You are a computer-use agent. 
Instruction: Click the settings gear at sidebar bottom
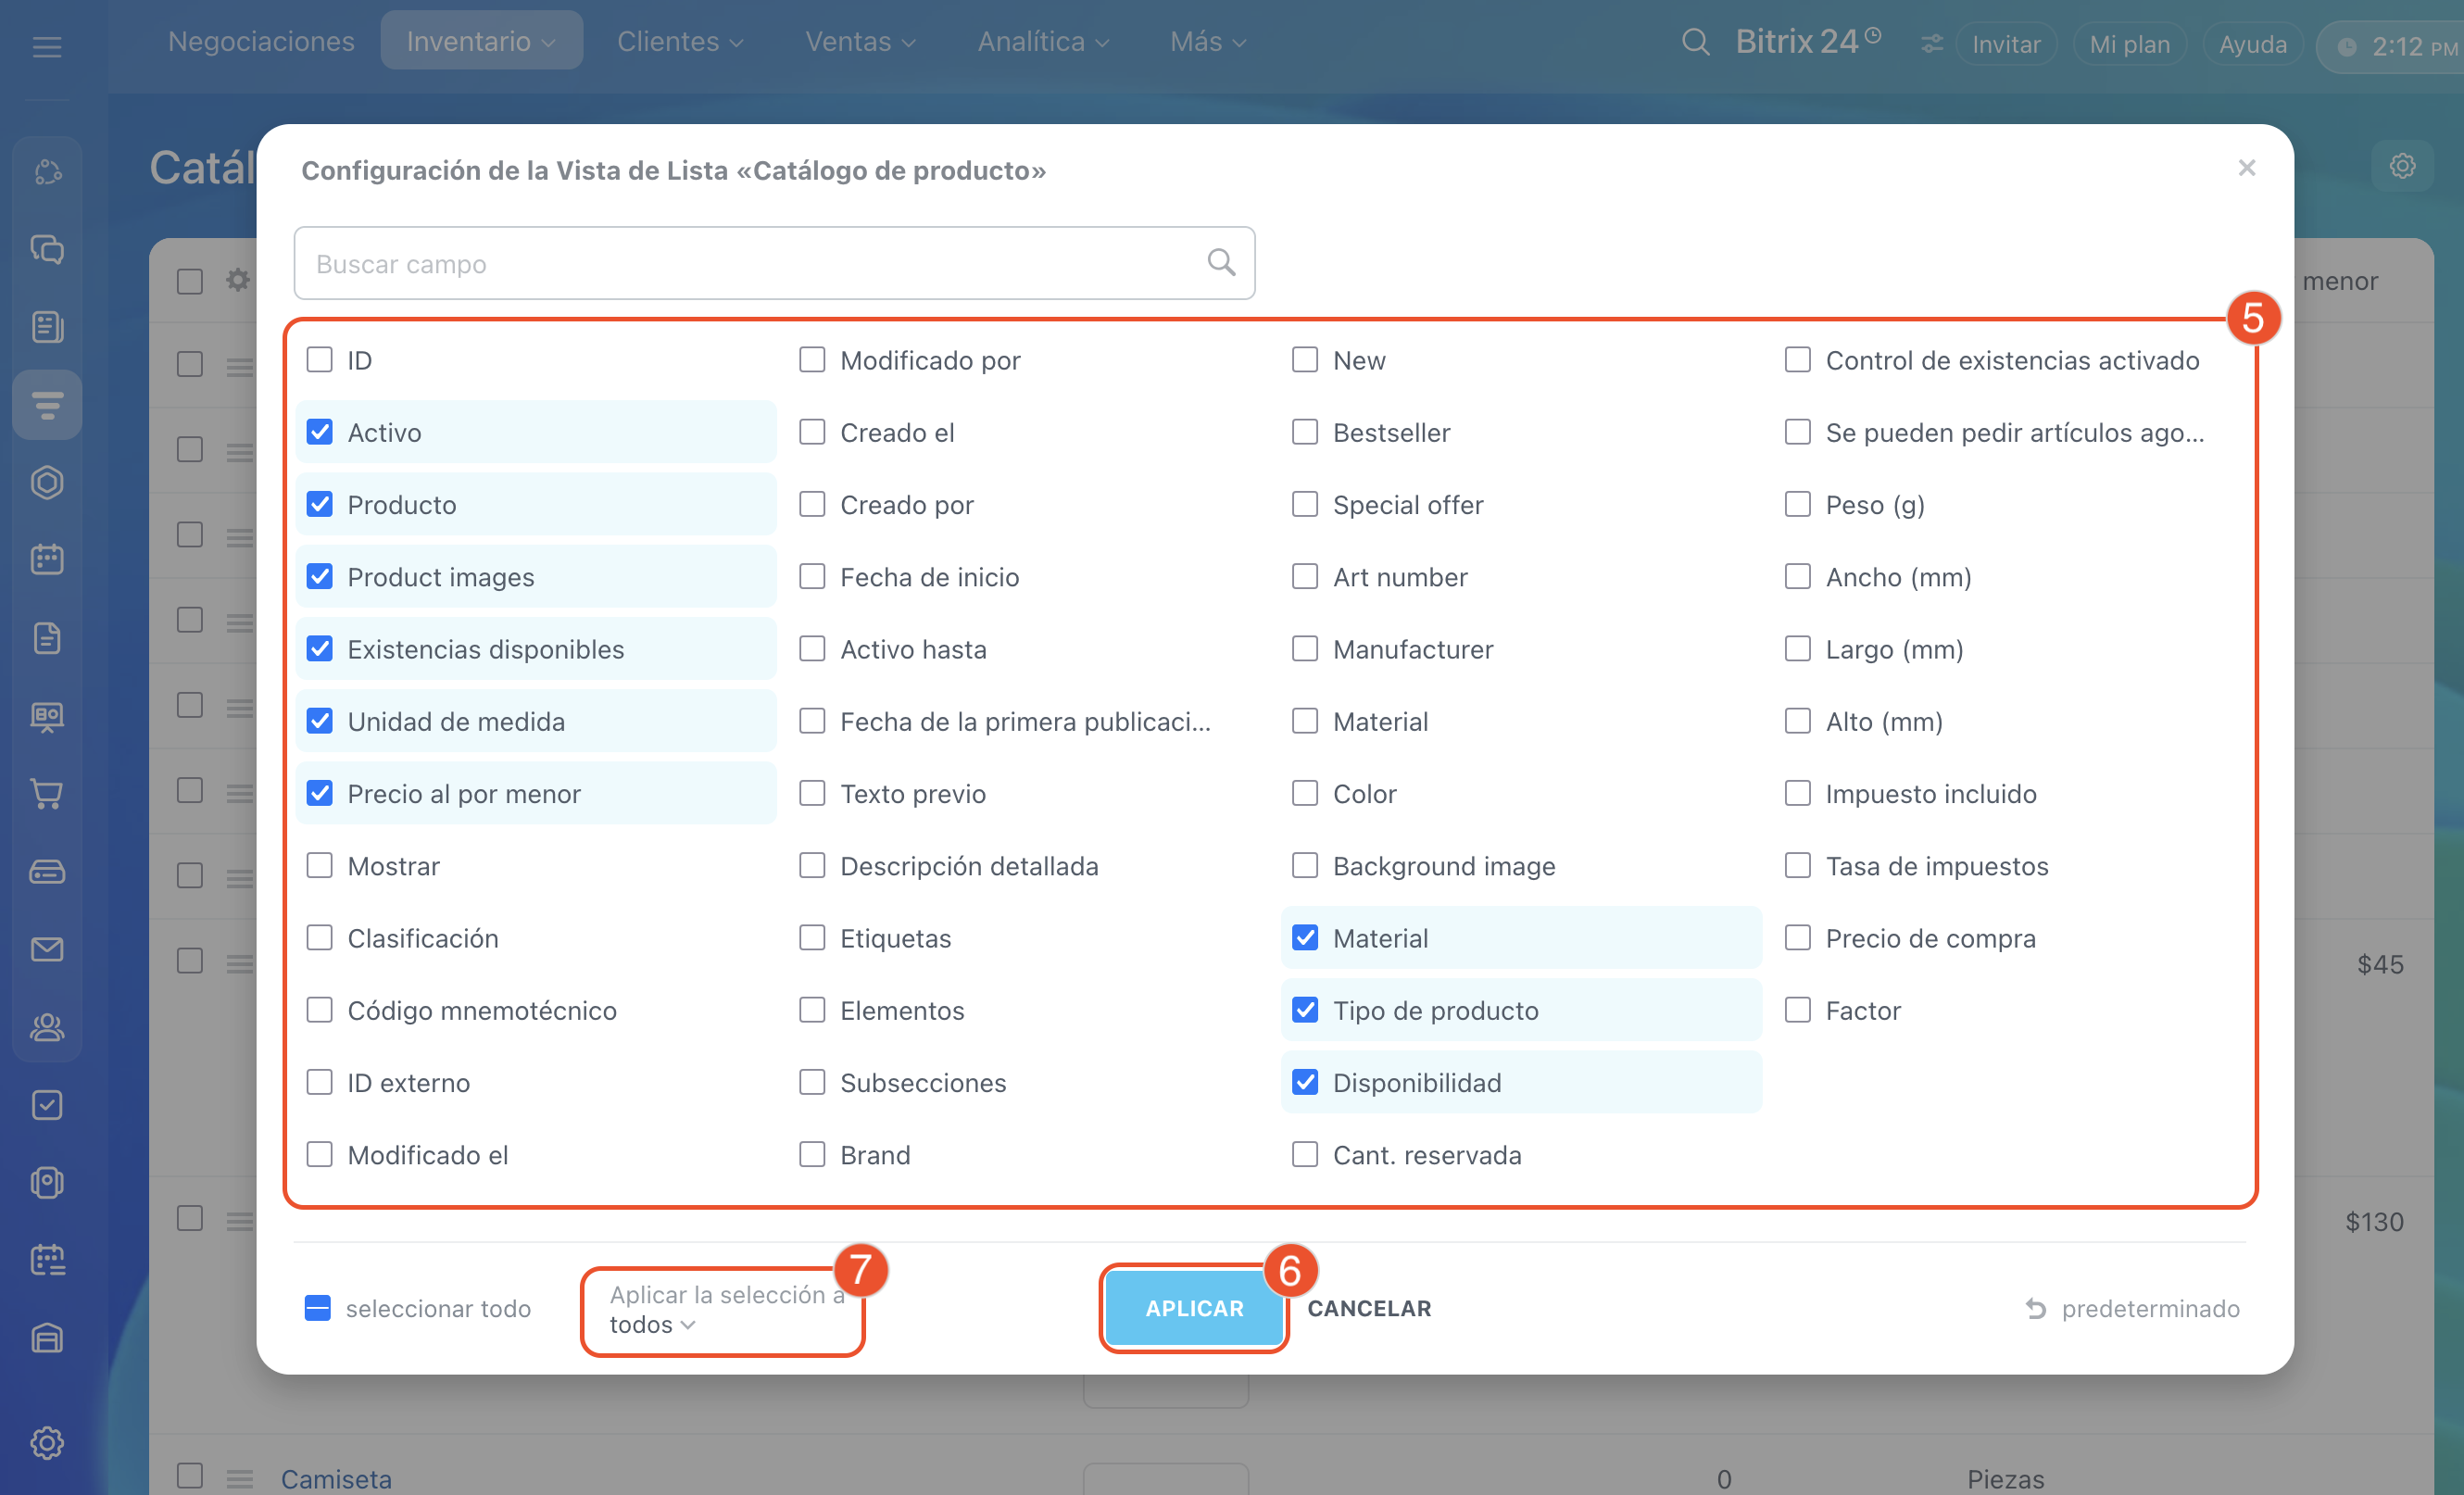[x=47, y=1442]
